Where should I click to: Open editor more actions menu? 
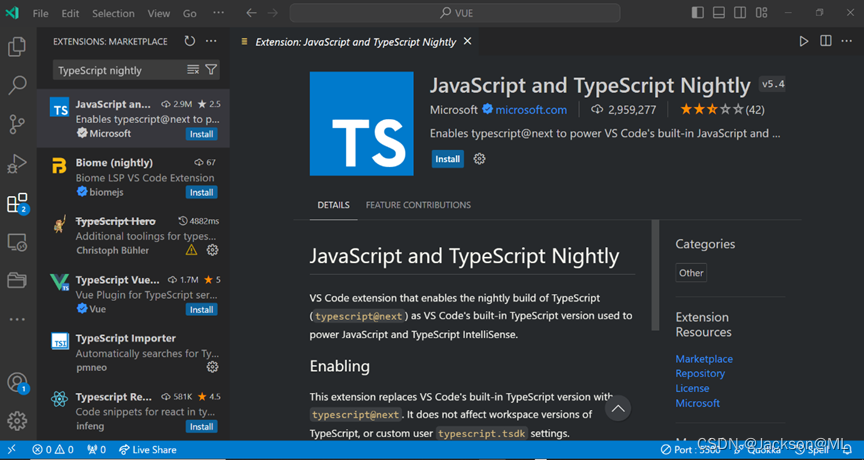pos(847,41)
